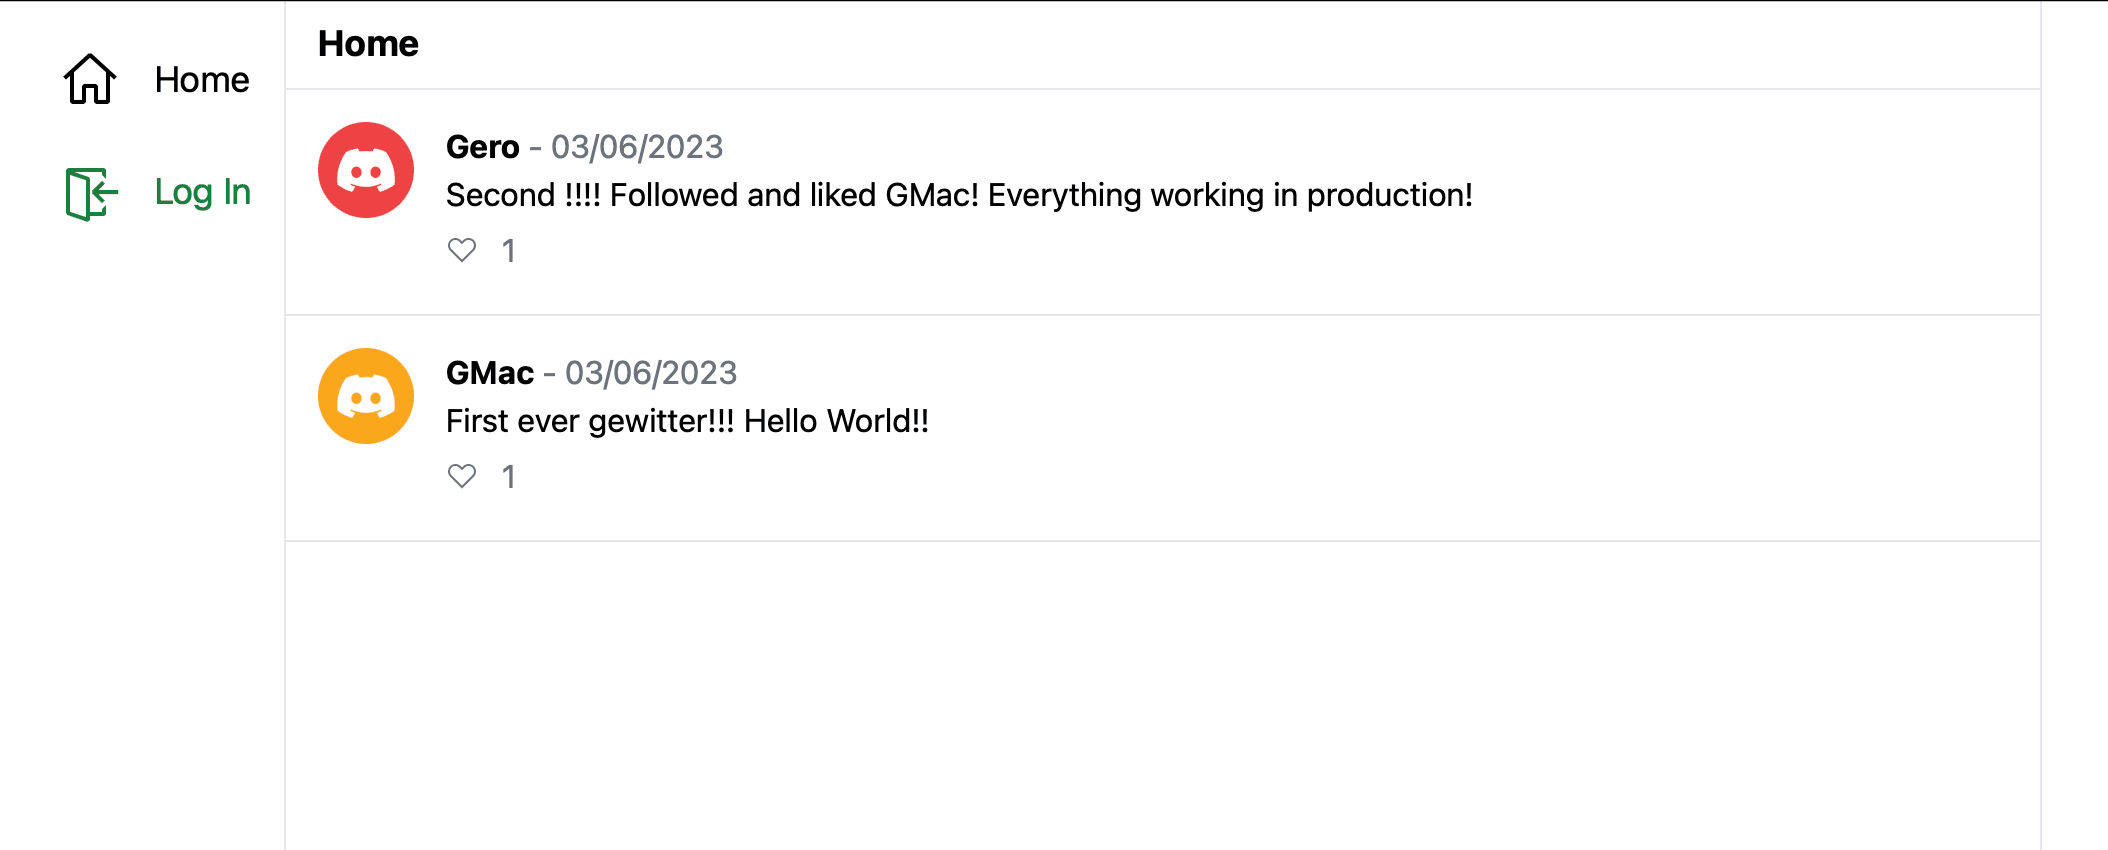2108x850 pixels.
Task: Click the dash between Gero and the date
Action: [x=535, y=148]
